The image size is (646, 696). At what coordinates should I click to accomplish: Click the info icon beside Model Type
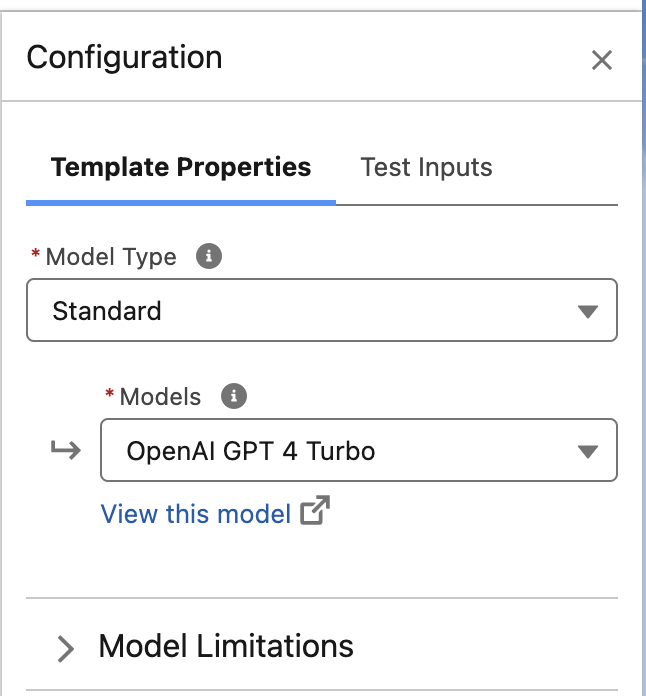pos(208,256)
